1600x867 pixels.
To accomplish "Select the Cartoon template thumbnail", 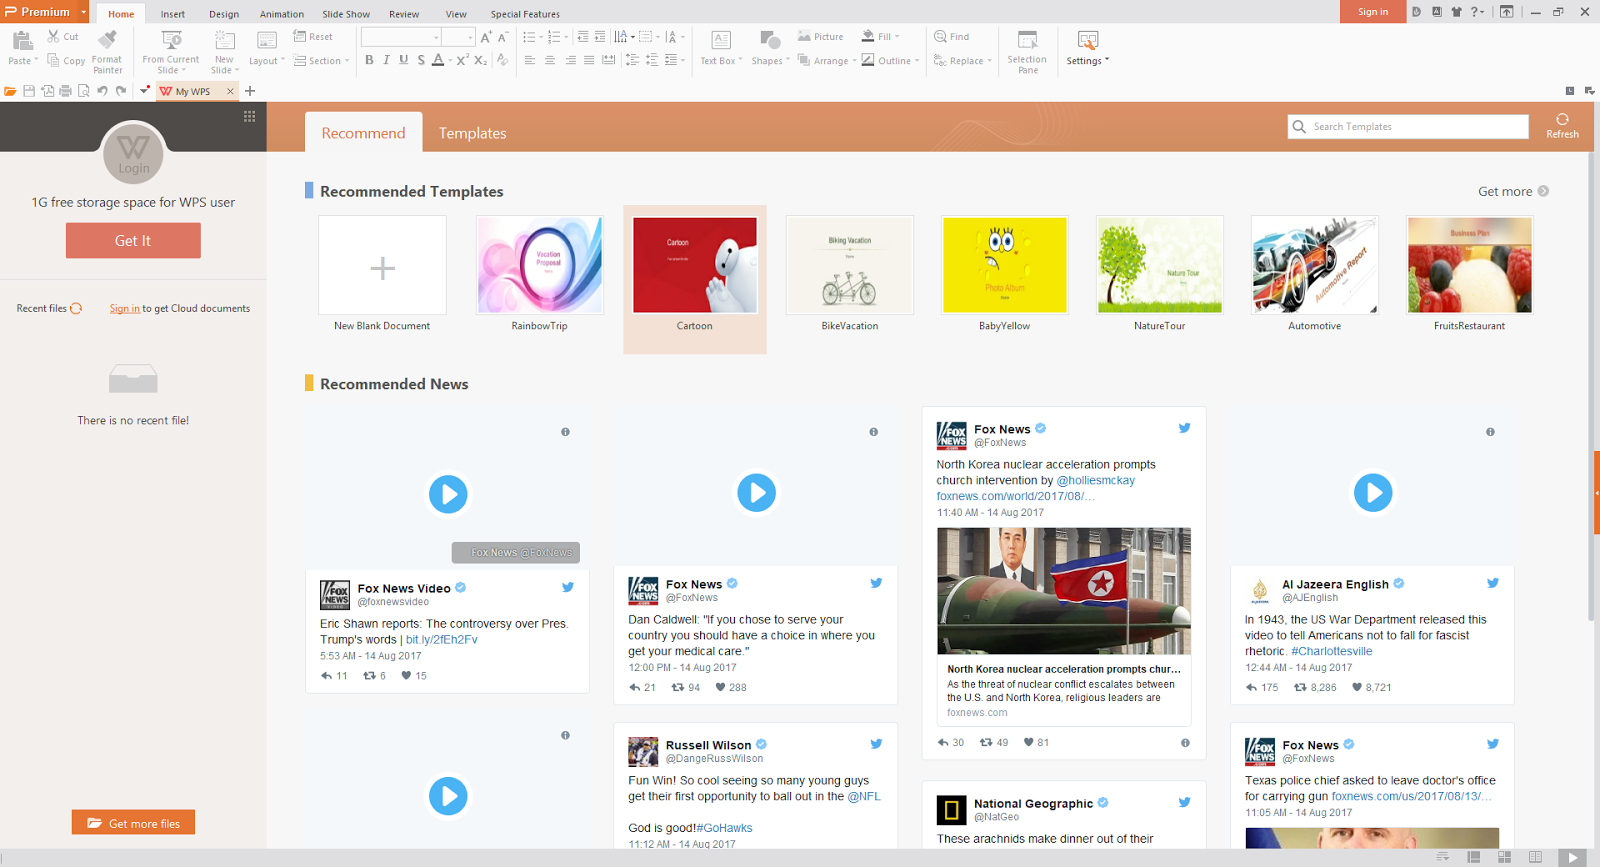I will (695, 265).
